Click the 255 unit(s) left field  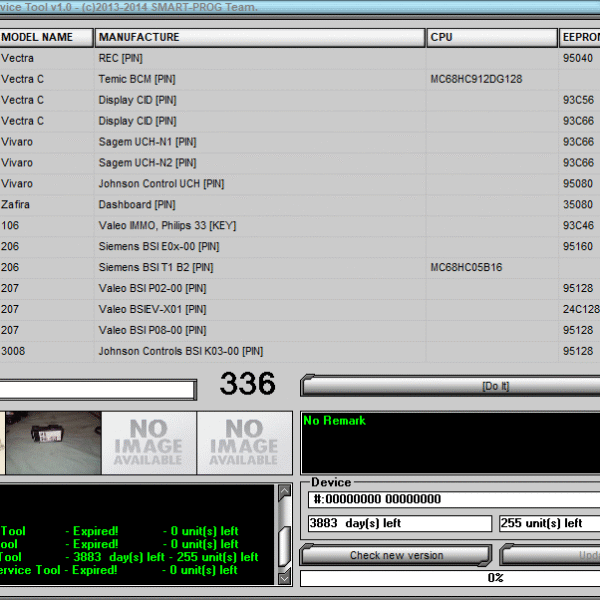(x=548, y=523)
